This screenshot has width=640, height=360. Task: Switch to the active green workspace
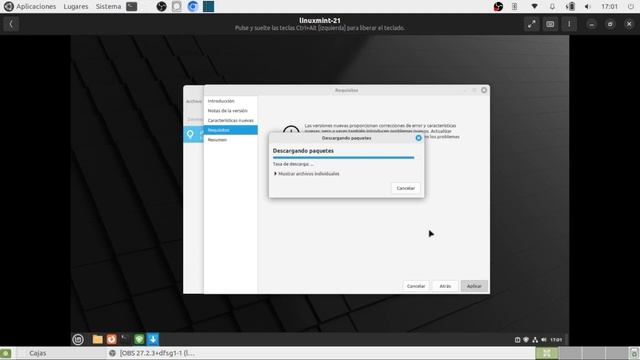pos(547,353)
